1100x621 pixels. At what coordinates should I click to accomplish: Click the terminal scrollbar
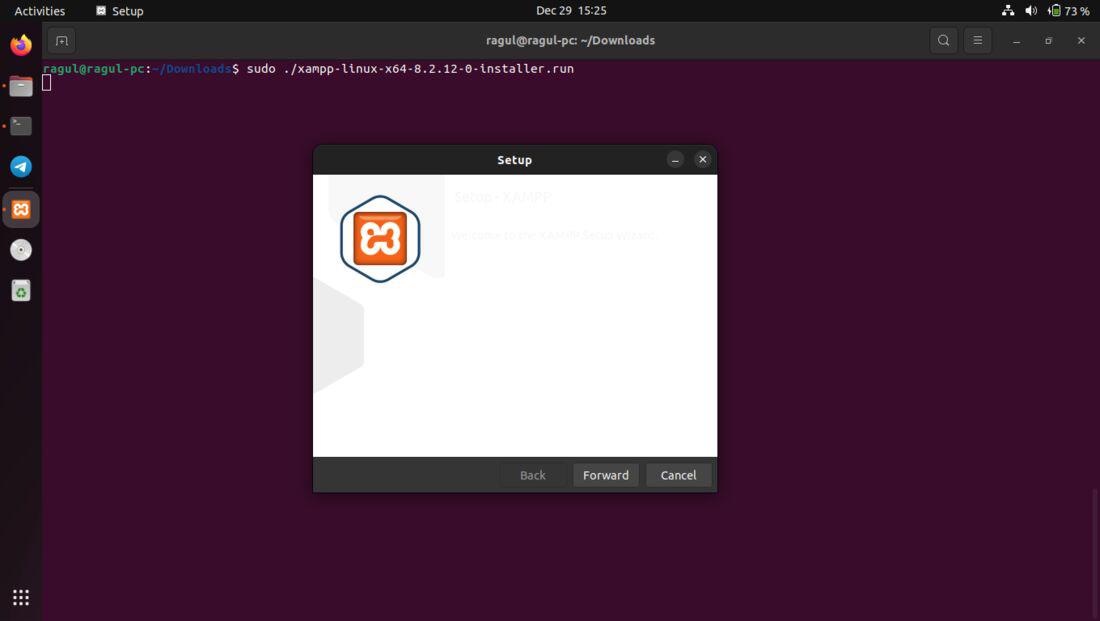click(x=1096, y=554)
